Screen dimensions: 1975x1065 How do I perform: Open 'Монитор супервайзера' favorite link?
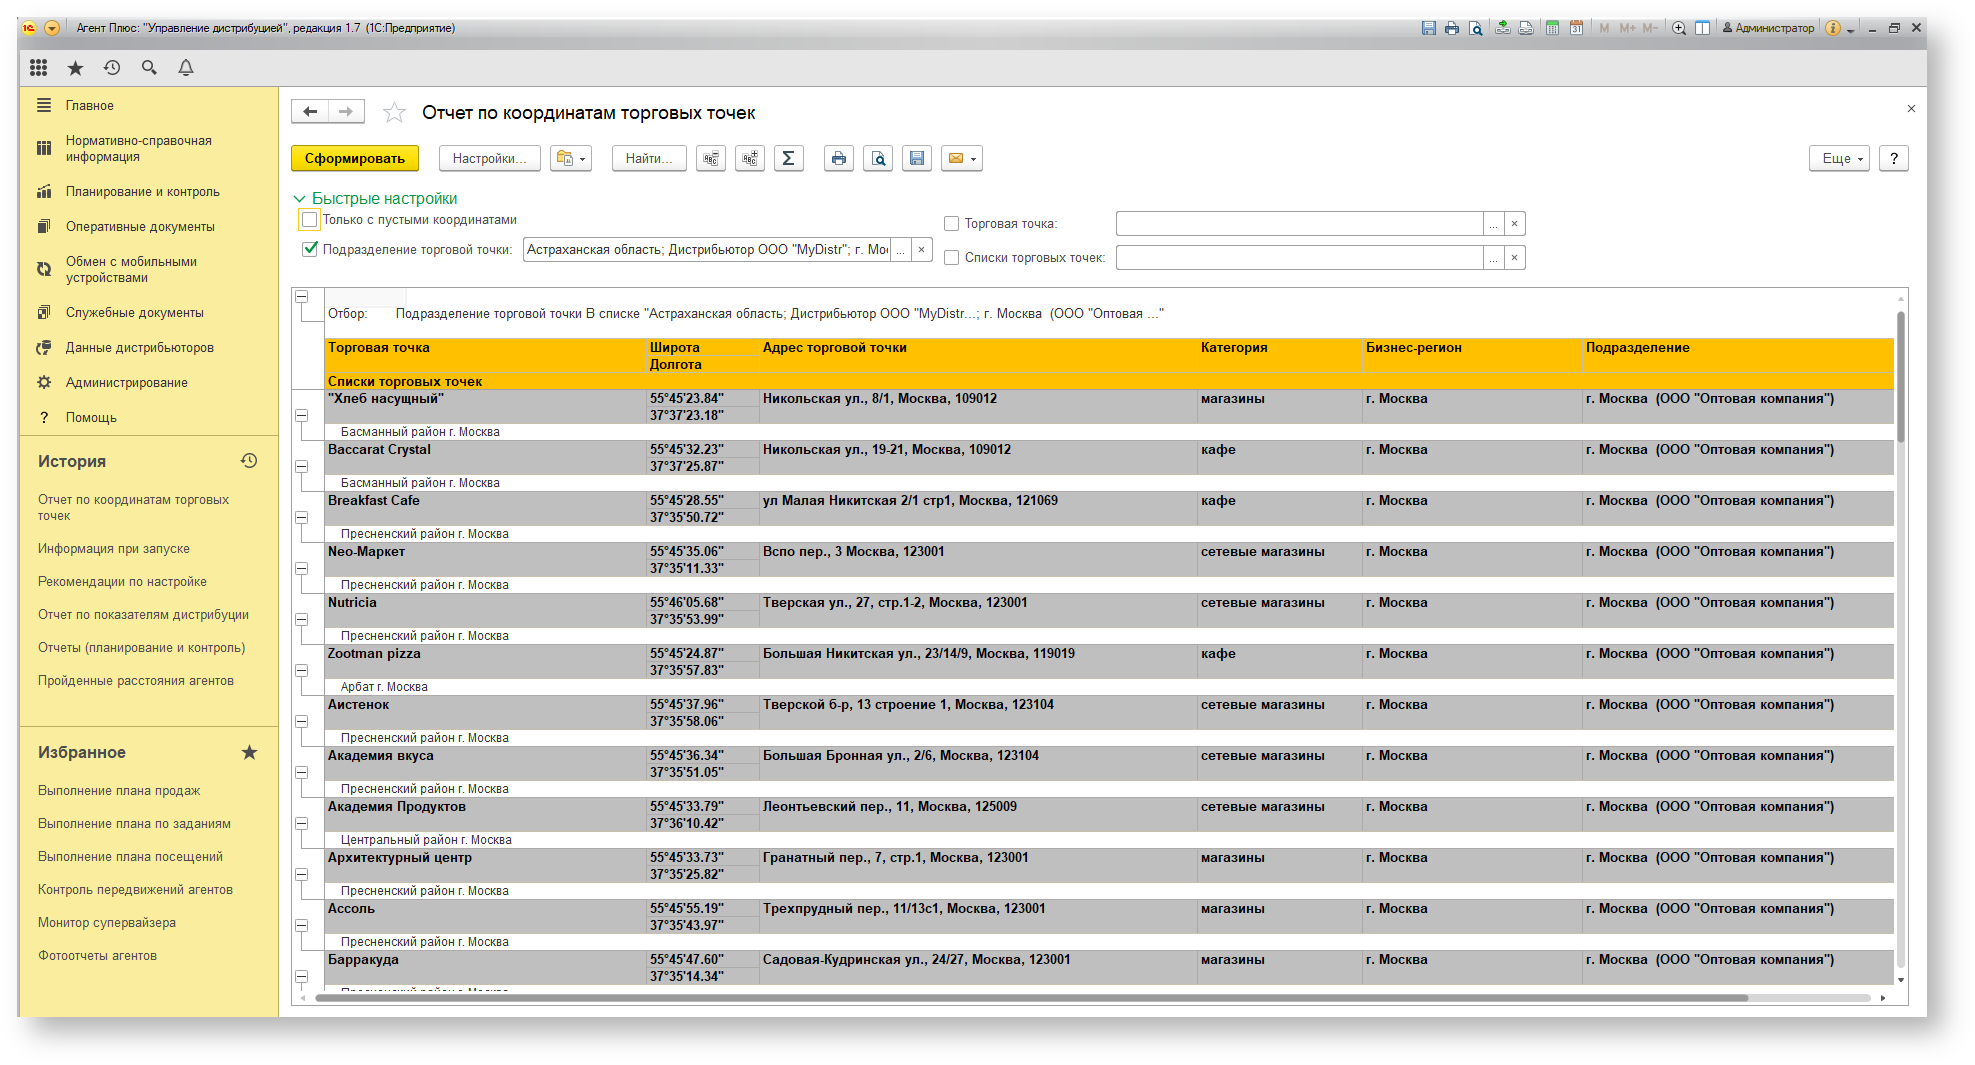pos(107,922)
